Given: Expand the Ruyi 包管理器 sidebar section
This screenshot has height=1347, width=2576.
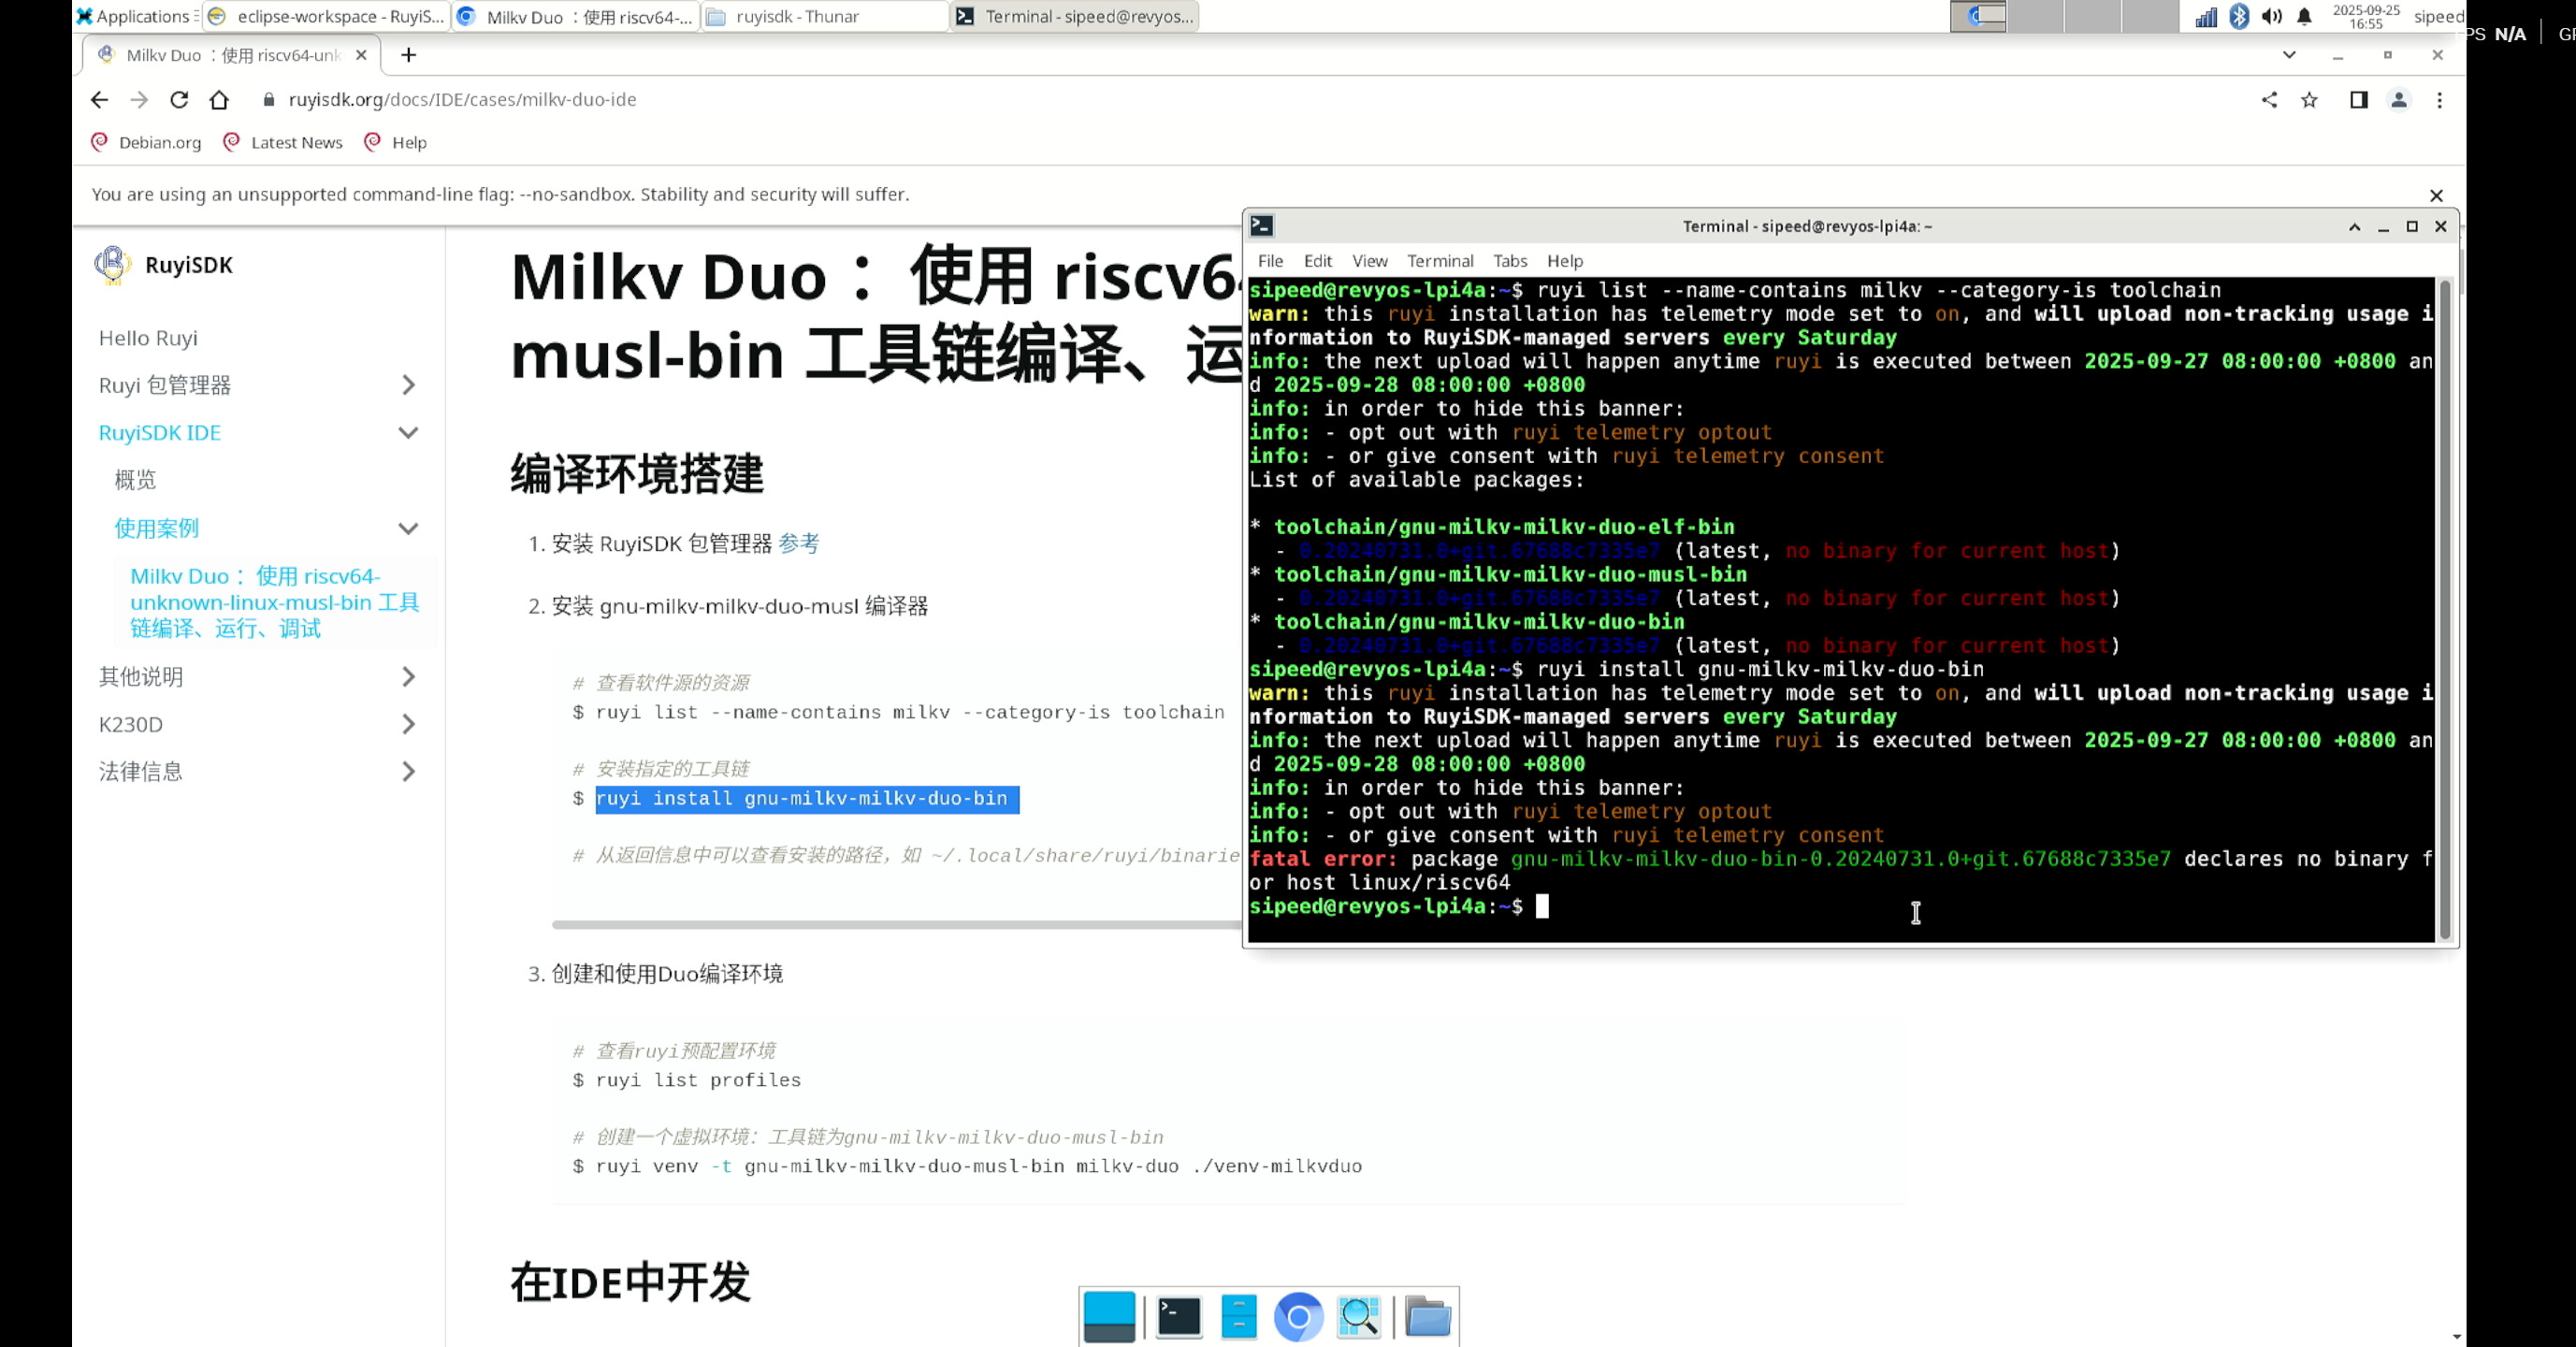Looking at the screenshot, I should pos(408,385).
